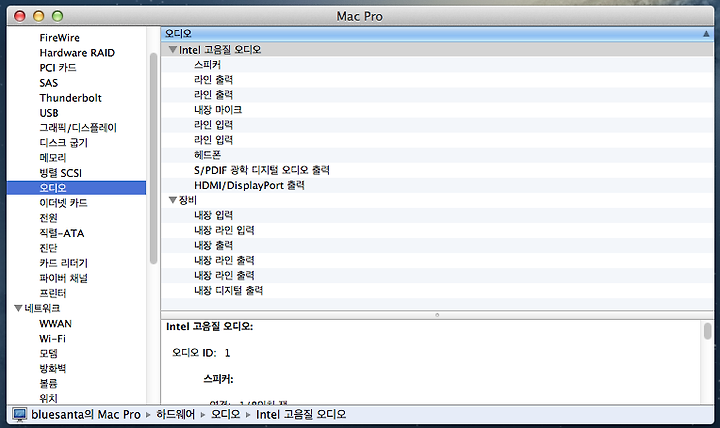Select 스피커 row in audio tree
This screenshot has width=720, height=428.
click(x=437, y=65)
